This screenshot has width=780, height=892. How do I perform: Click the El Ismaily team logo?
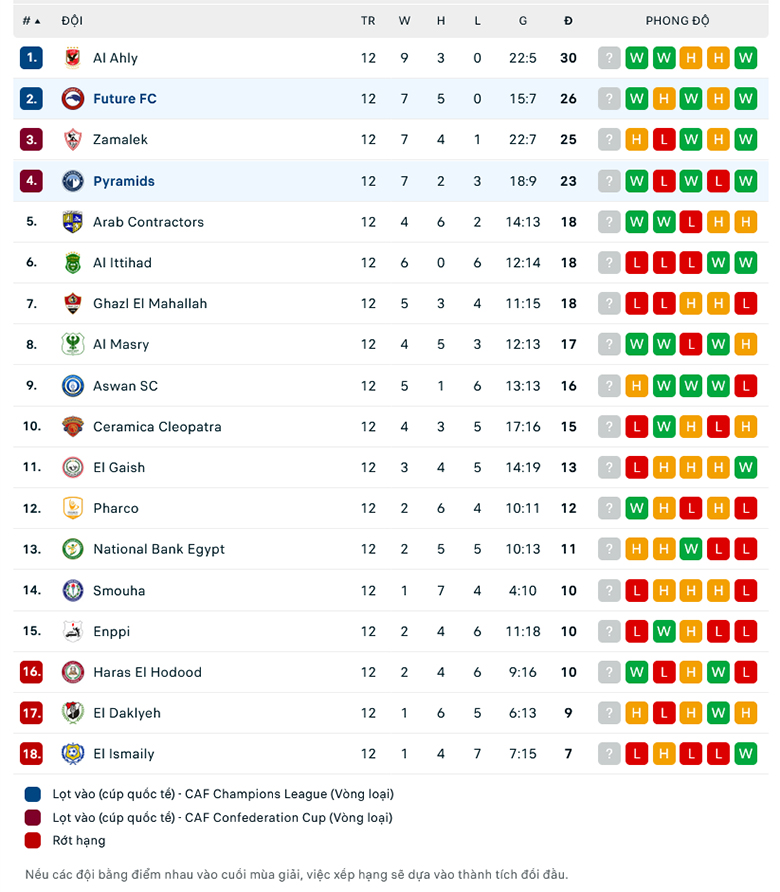coord(72,754)
